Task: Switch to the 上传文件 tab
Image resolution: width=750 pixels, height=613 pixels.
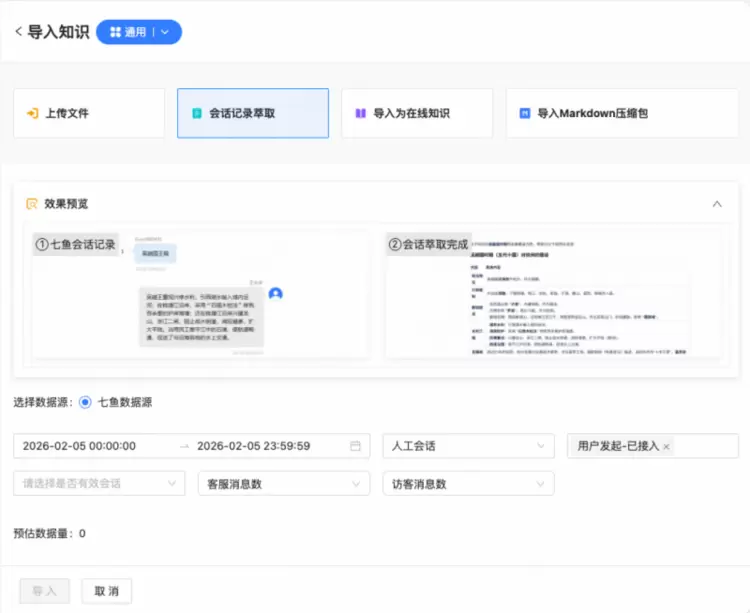Action: [89, 114]
